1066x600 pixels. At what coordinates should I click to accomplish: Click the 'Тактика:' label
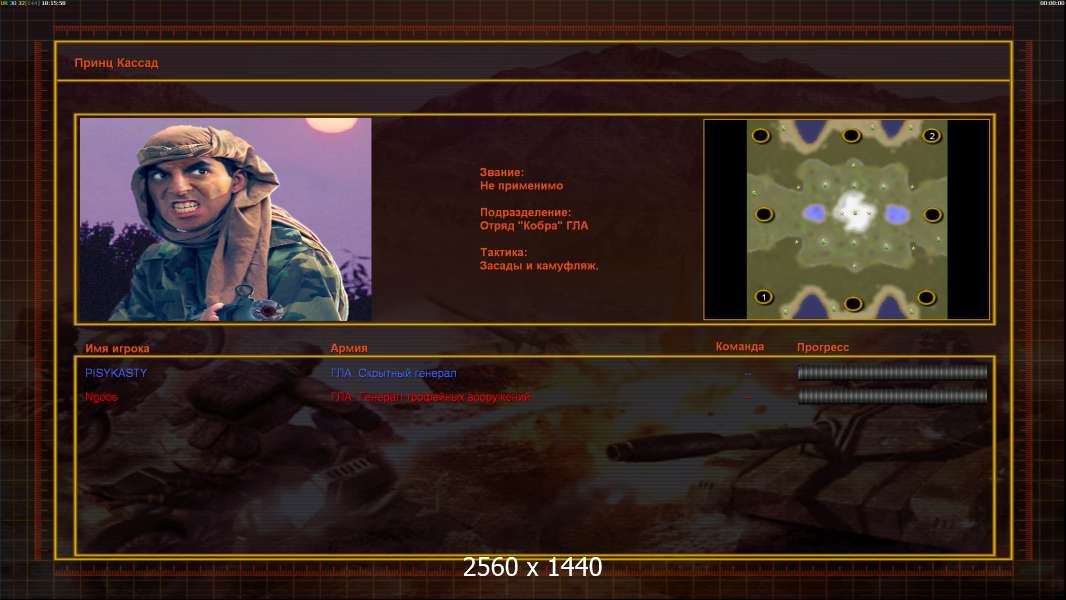(x=503, y=252)
